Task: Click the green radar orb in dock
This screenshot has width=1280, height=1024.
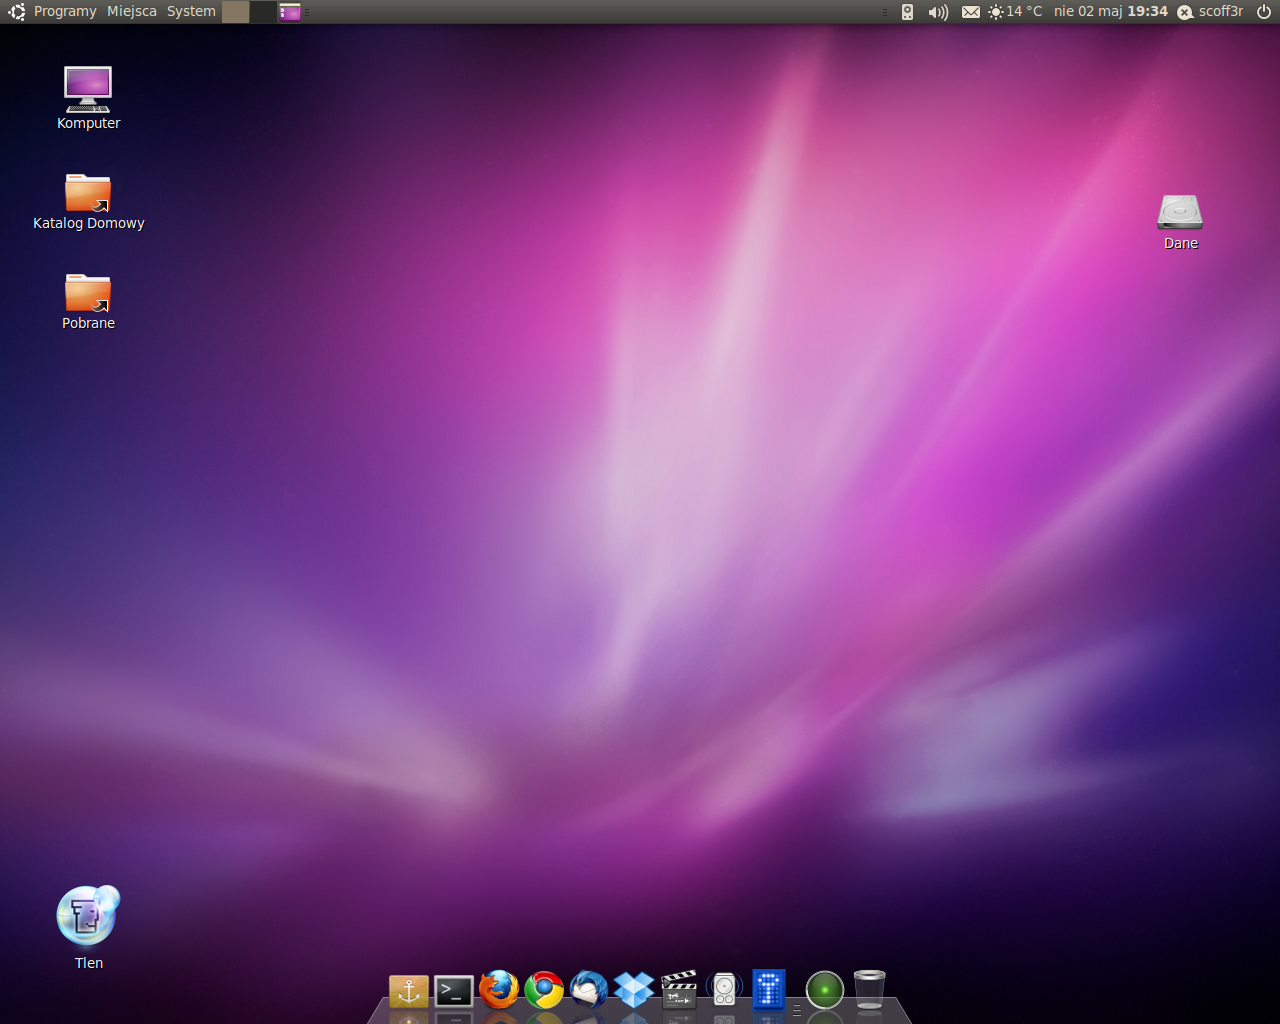Action: (x=825, y=990)
